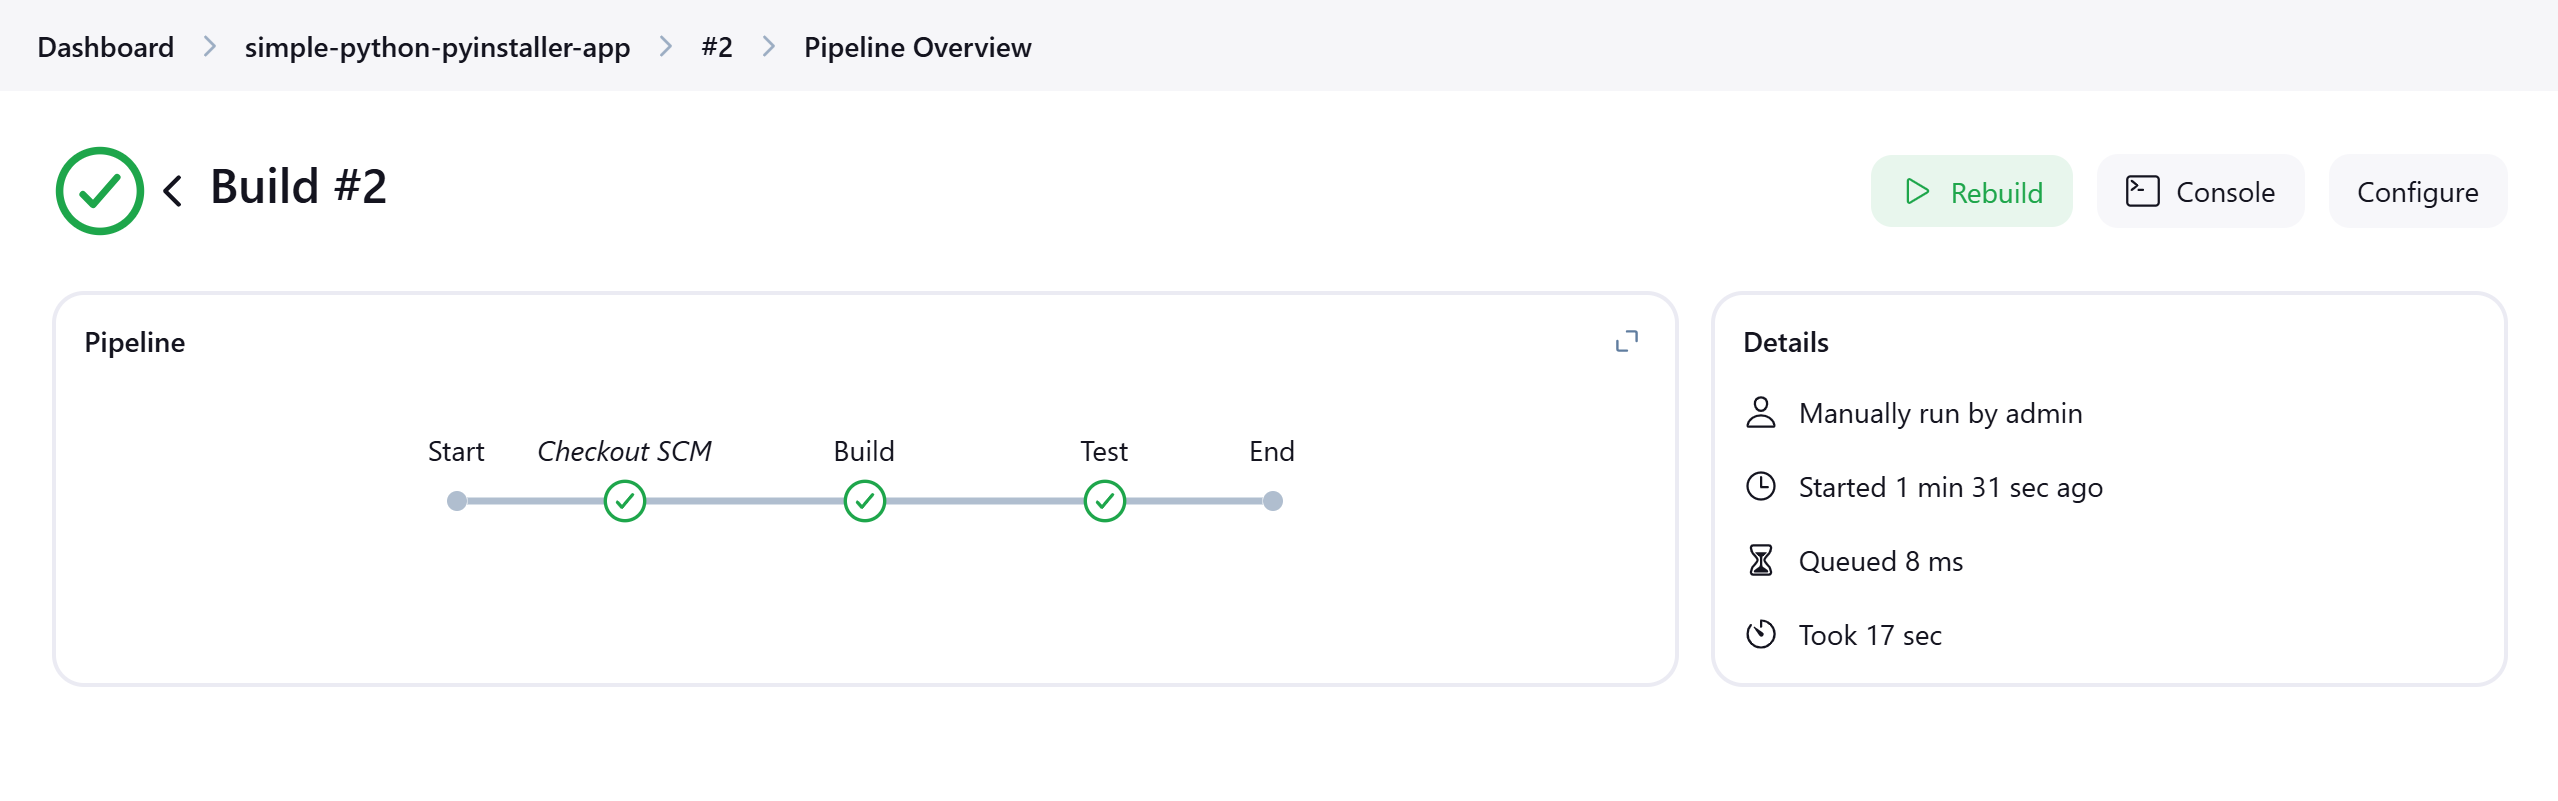
Task: Open the Dashboard breadcrumb link
Action: (106, 47)
